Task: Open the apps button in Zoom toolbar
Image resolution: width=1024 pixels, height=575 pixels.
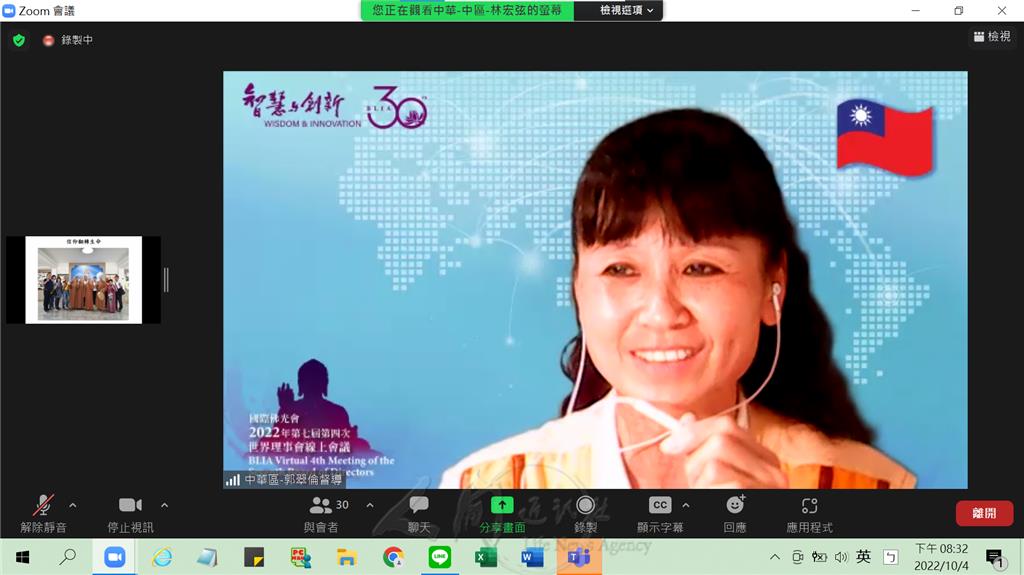Action: pos(809,513)
